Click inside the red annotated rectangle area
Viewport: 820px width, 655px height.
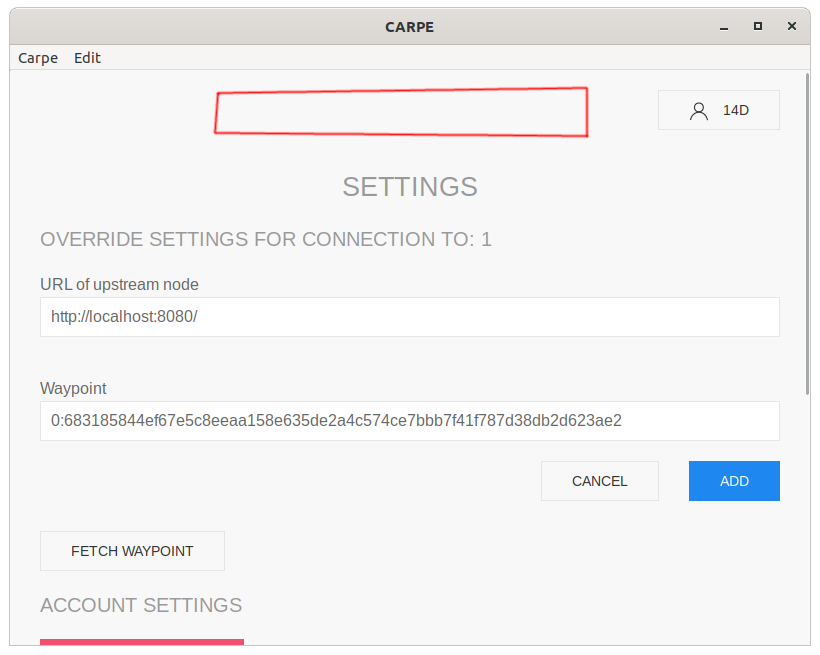[400, 111]
